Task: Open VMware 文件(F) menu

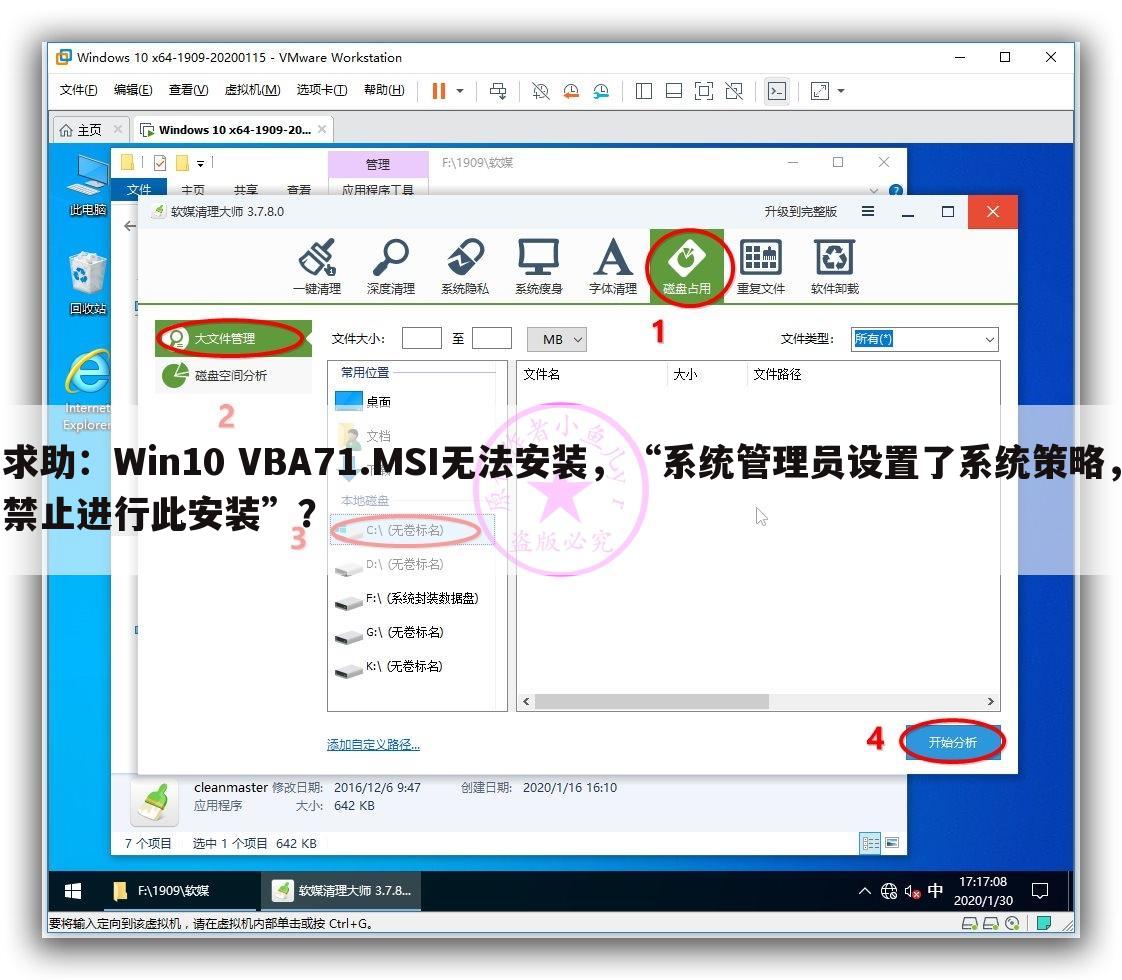Action: coord(78,90)
